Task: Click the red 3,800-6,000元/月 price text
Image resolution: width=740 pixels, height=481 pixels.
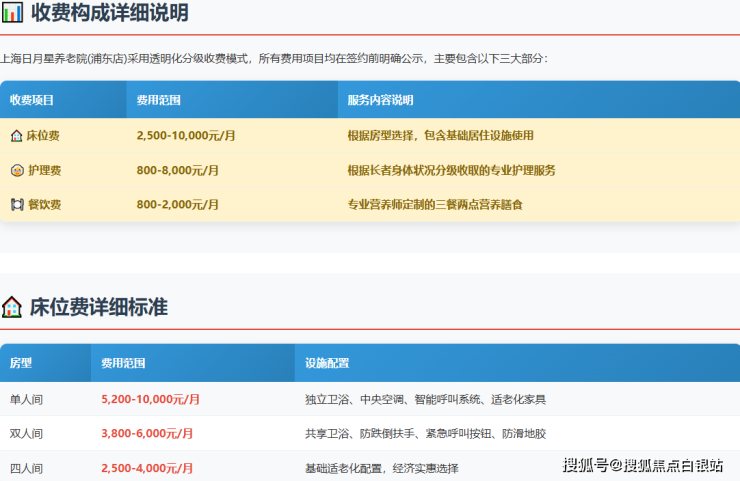Action: pyautogui.click(x=147, y=434)
